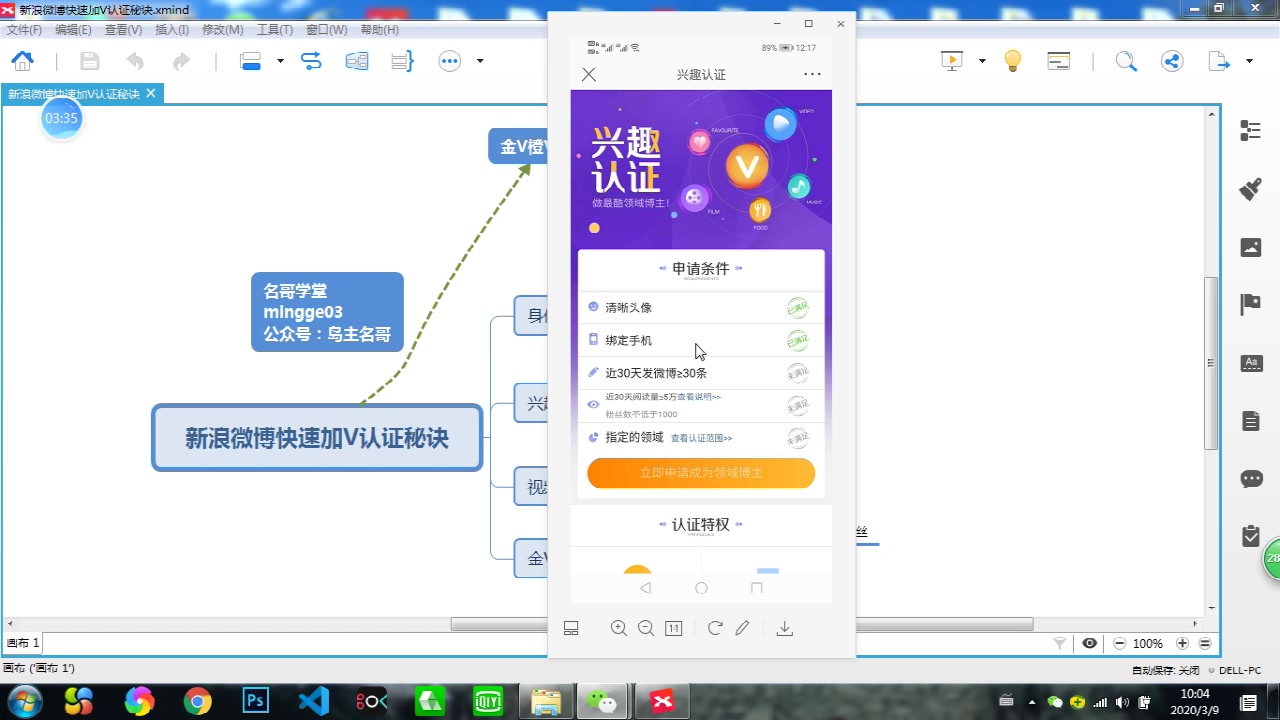The height and width of the screenshot is (720, 1280).
Task: Select the 名哥学堂 mingge03 floating topic
Action: pyautogui.click(x=327, y=312)
